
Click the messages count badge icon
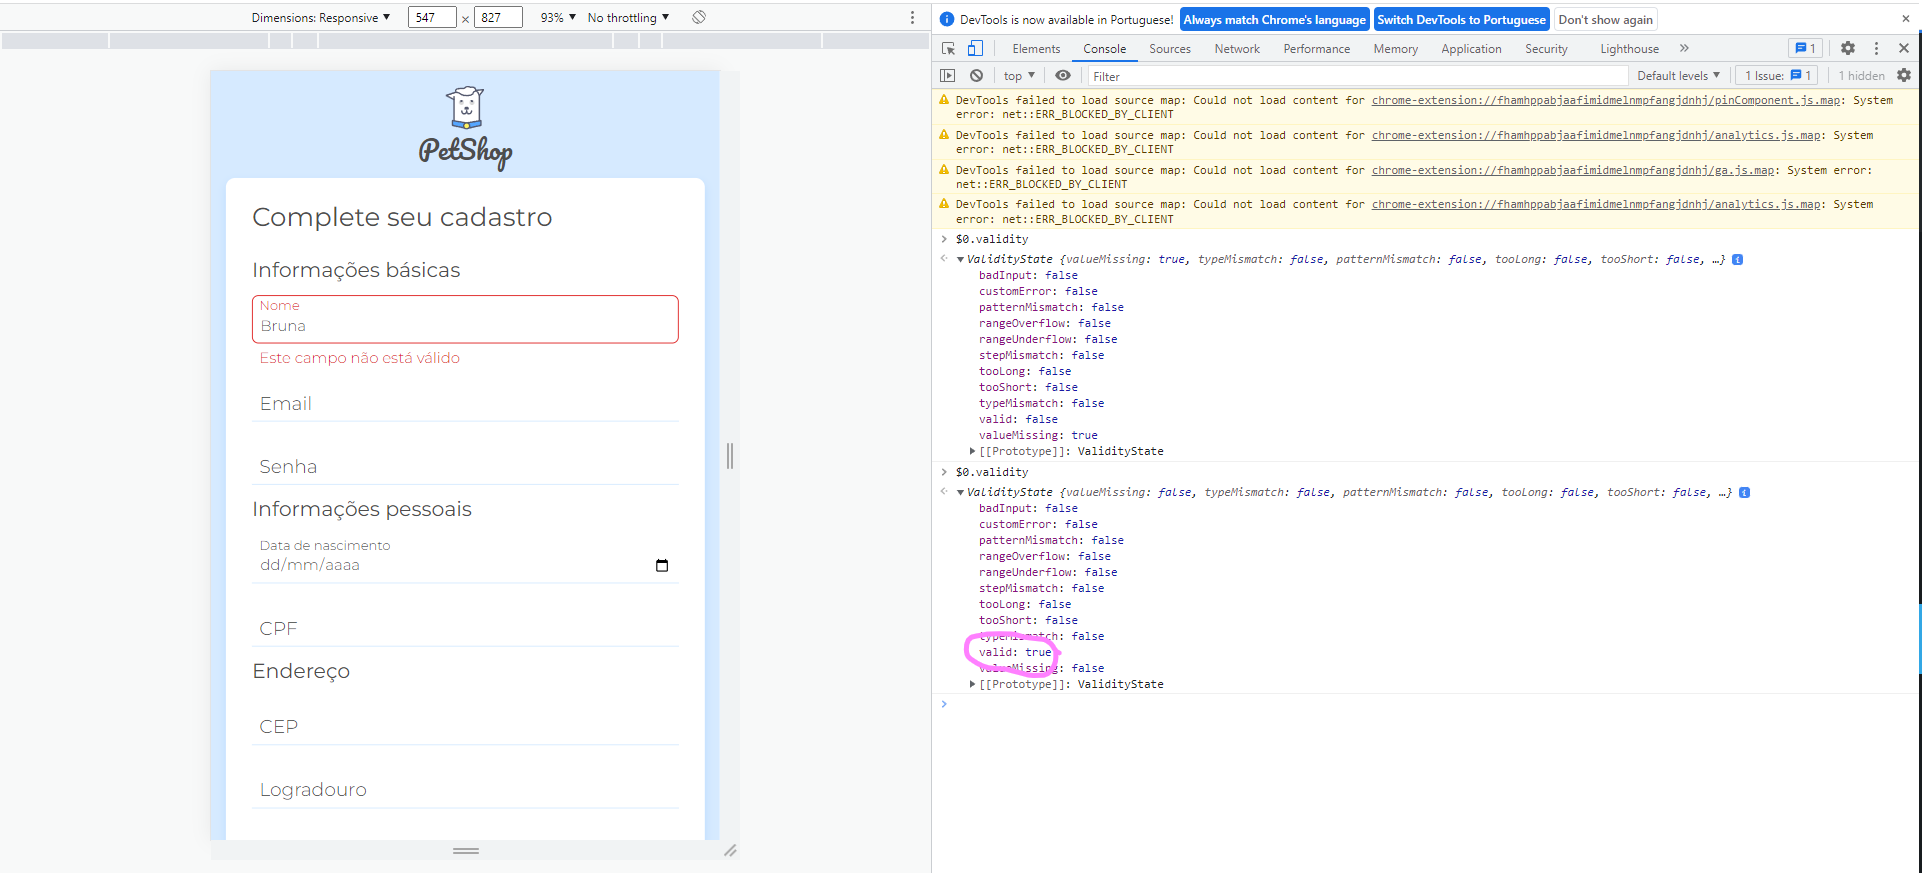(x=1805, y=48)
